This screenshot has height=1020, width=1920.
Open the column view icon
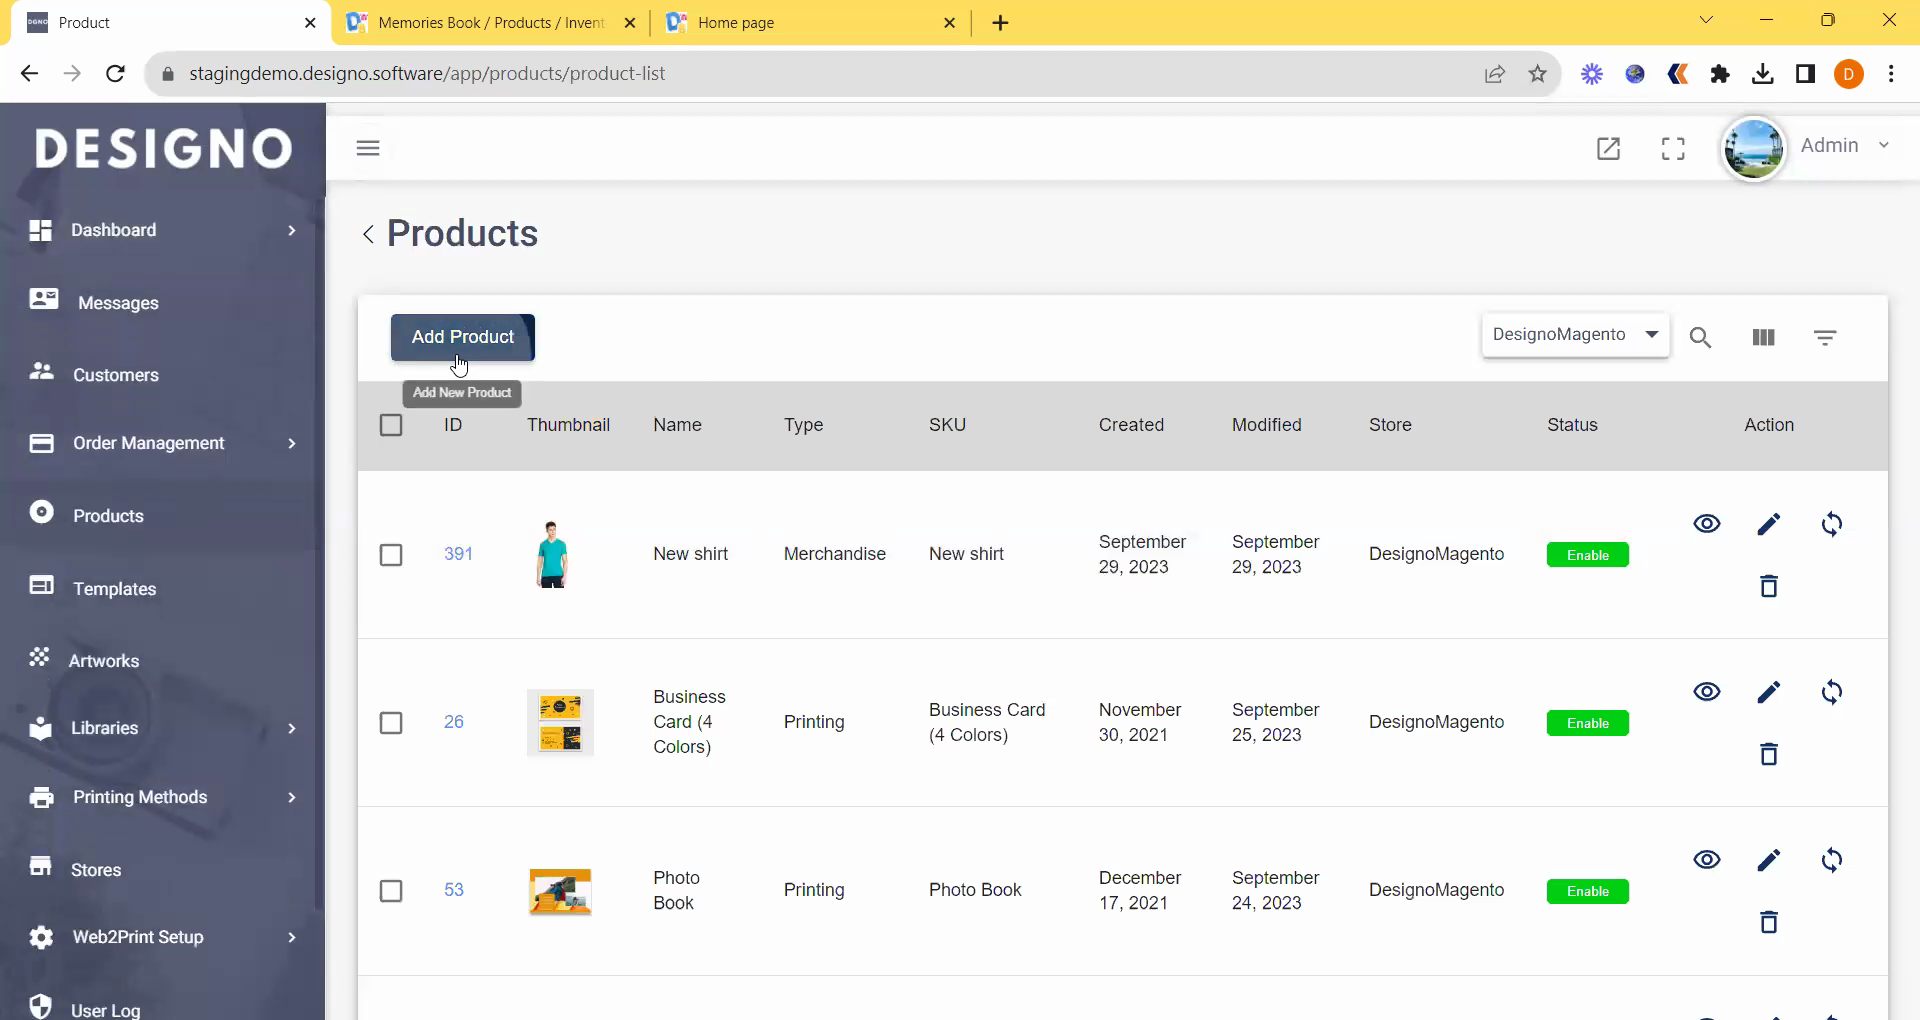1763,338
